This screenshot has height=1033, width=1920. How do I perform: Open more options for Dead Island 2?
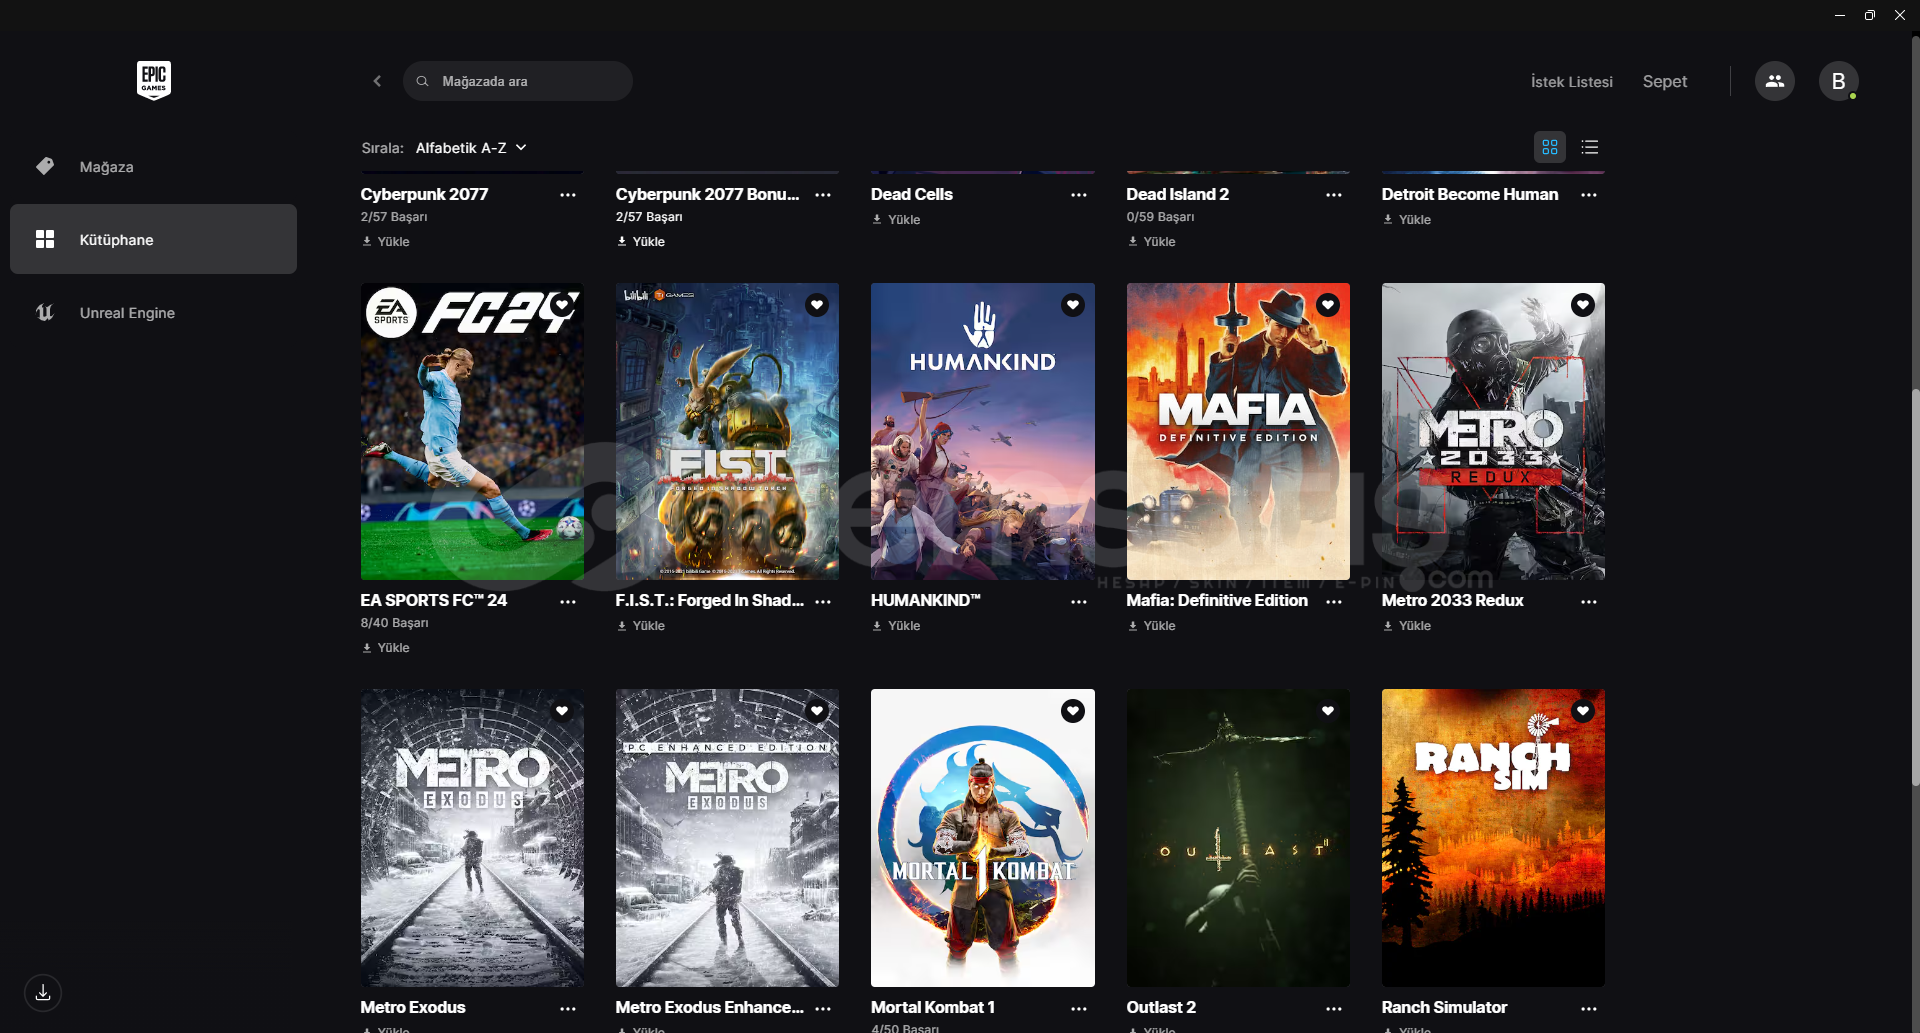click(1334, 195)
